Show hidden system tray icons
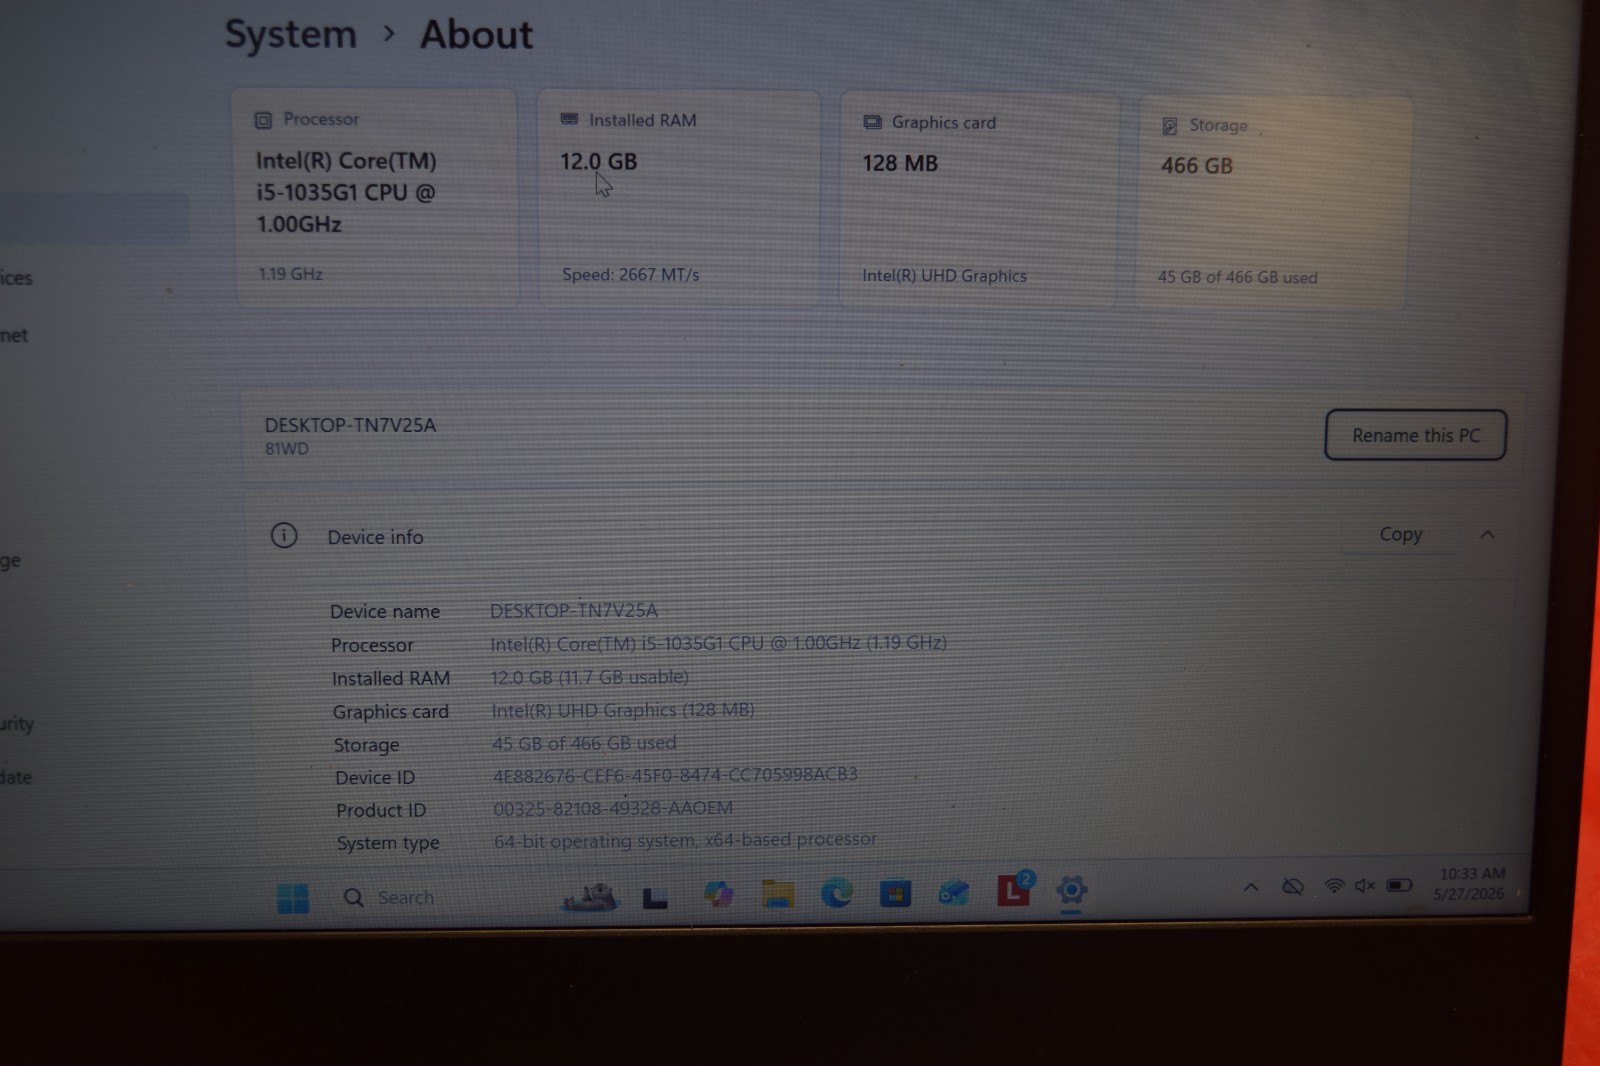Image resolution: width=1600 pixels, height=1066 pixels. (x=1251, y=886)
